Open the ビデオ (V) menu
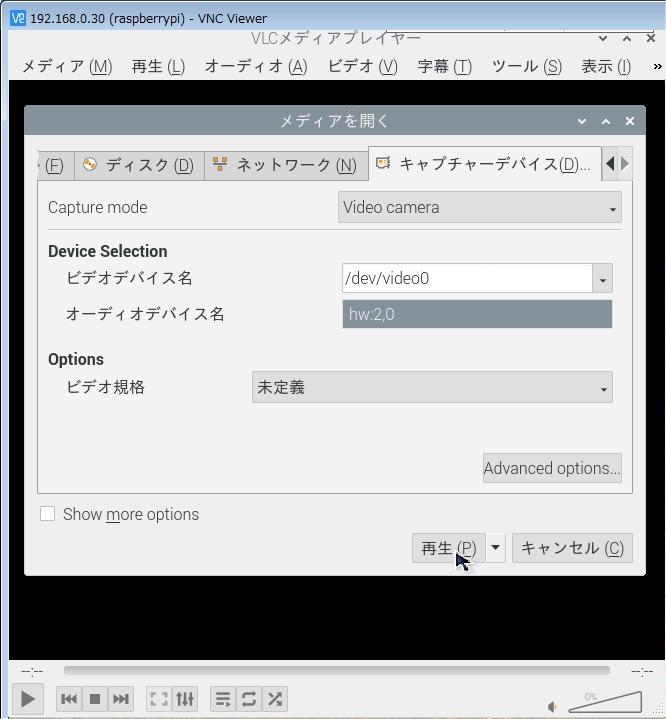 (x=362, y=66)
